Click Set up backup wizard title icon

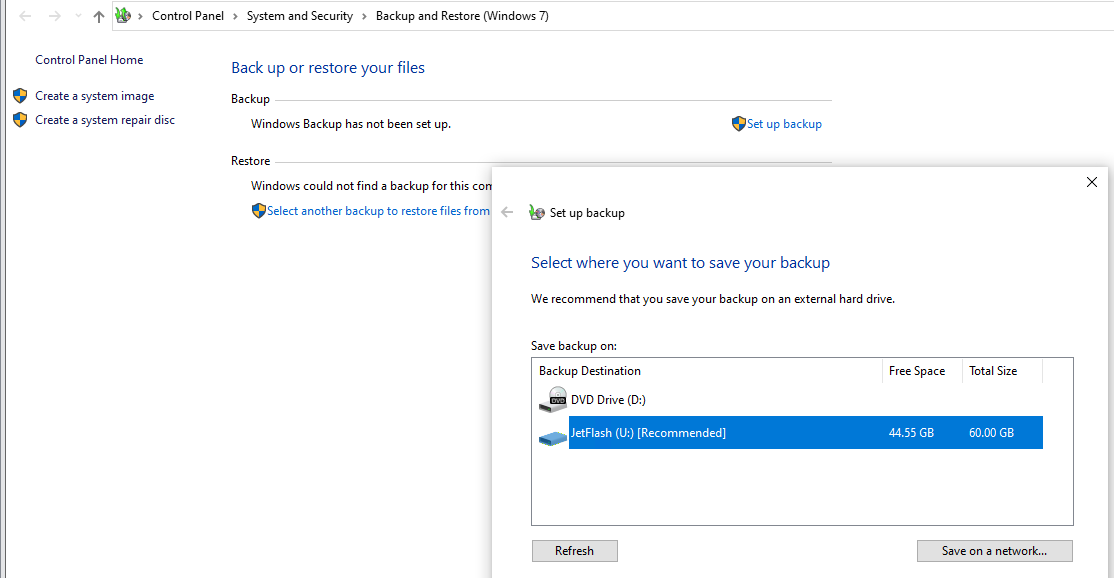click(x=537, y=212)
